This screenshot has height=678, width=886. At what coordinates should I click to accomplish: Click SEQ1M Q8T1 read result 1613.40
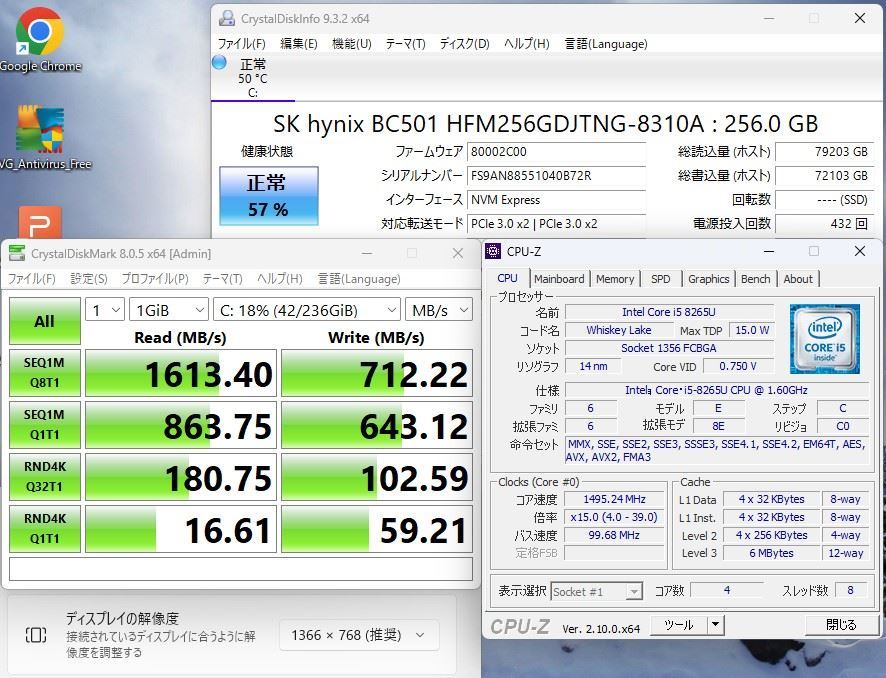click(181, 373)
